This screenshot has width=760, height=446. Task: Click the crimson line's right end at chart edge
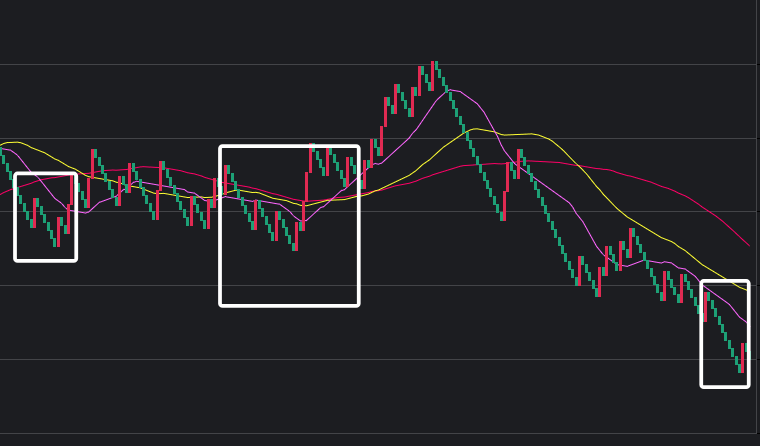[x=748, y=243]
